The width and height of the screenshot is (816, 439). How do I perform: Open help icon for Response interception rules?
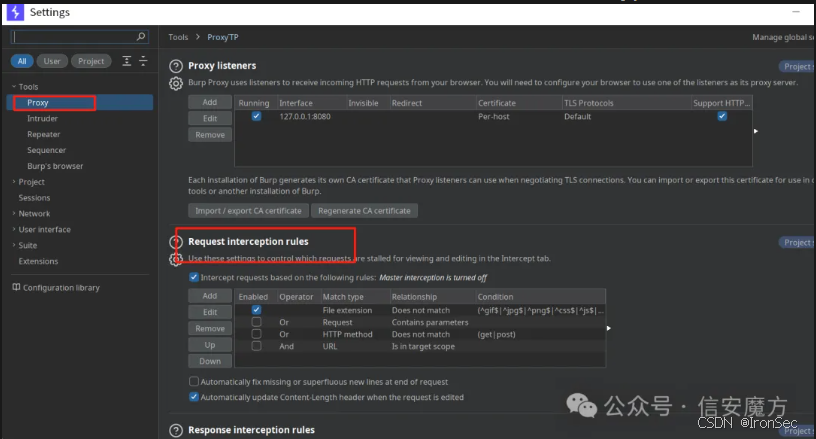pyautogui.click(x=176, y=430)
